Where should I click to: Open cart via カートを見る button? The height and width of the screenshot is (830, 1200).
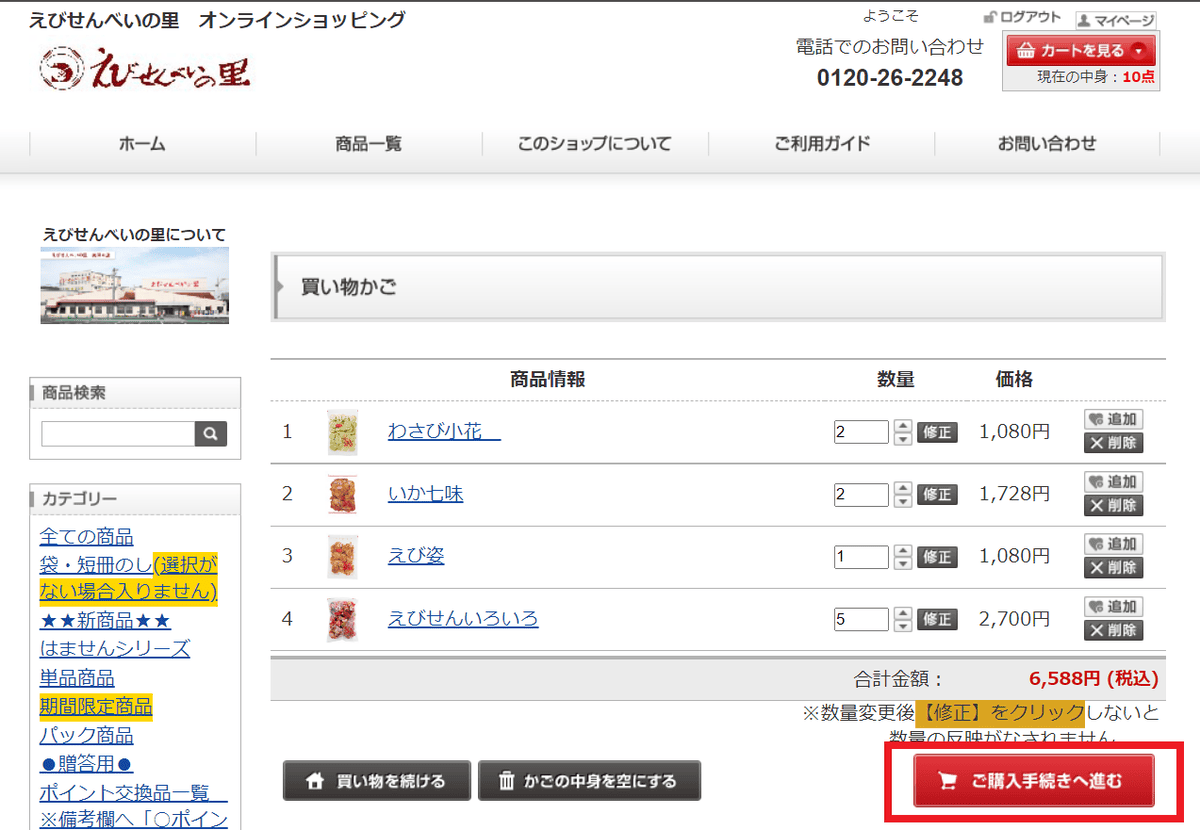click(x=1080, y=51)
